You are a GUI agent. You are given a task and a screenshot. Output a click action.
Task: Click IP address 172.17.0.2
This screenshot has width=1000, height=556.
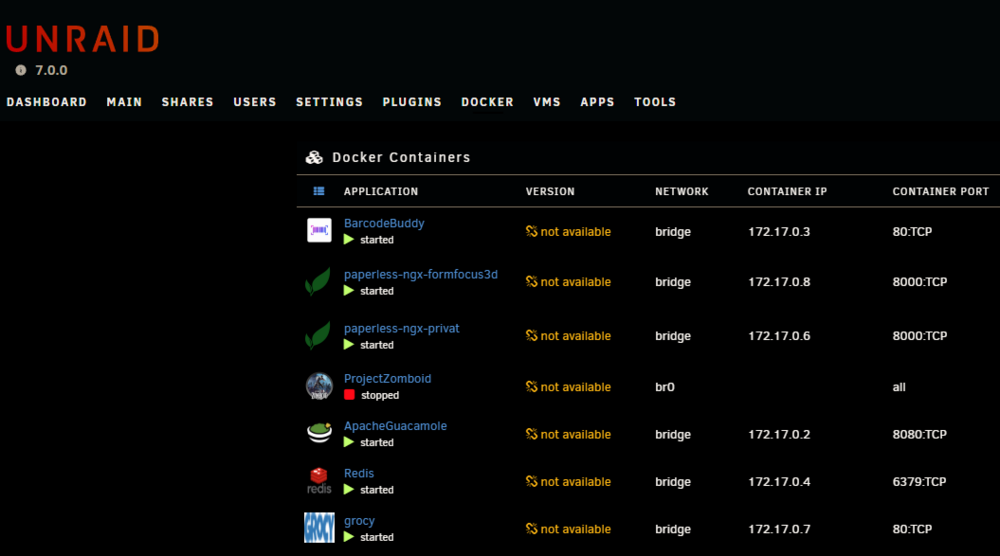point(779,434)
